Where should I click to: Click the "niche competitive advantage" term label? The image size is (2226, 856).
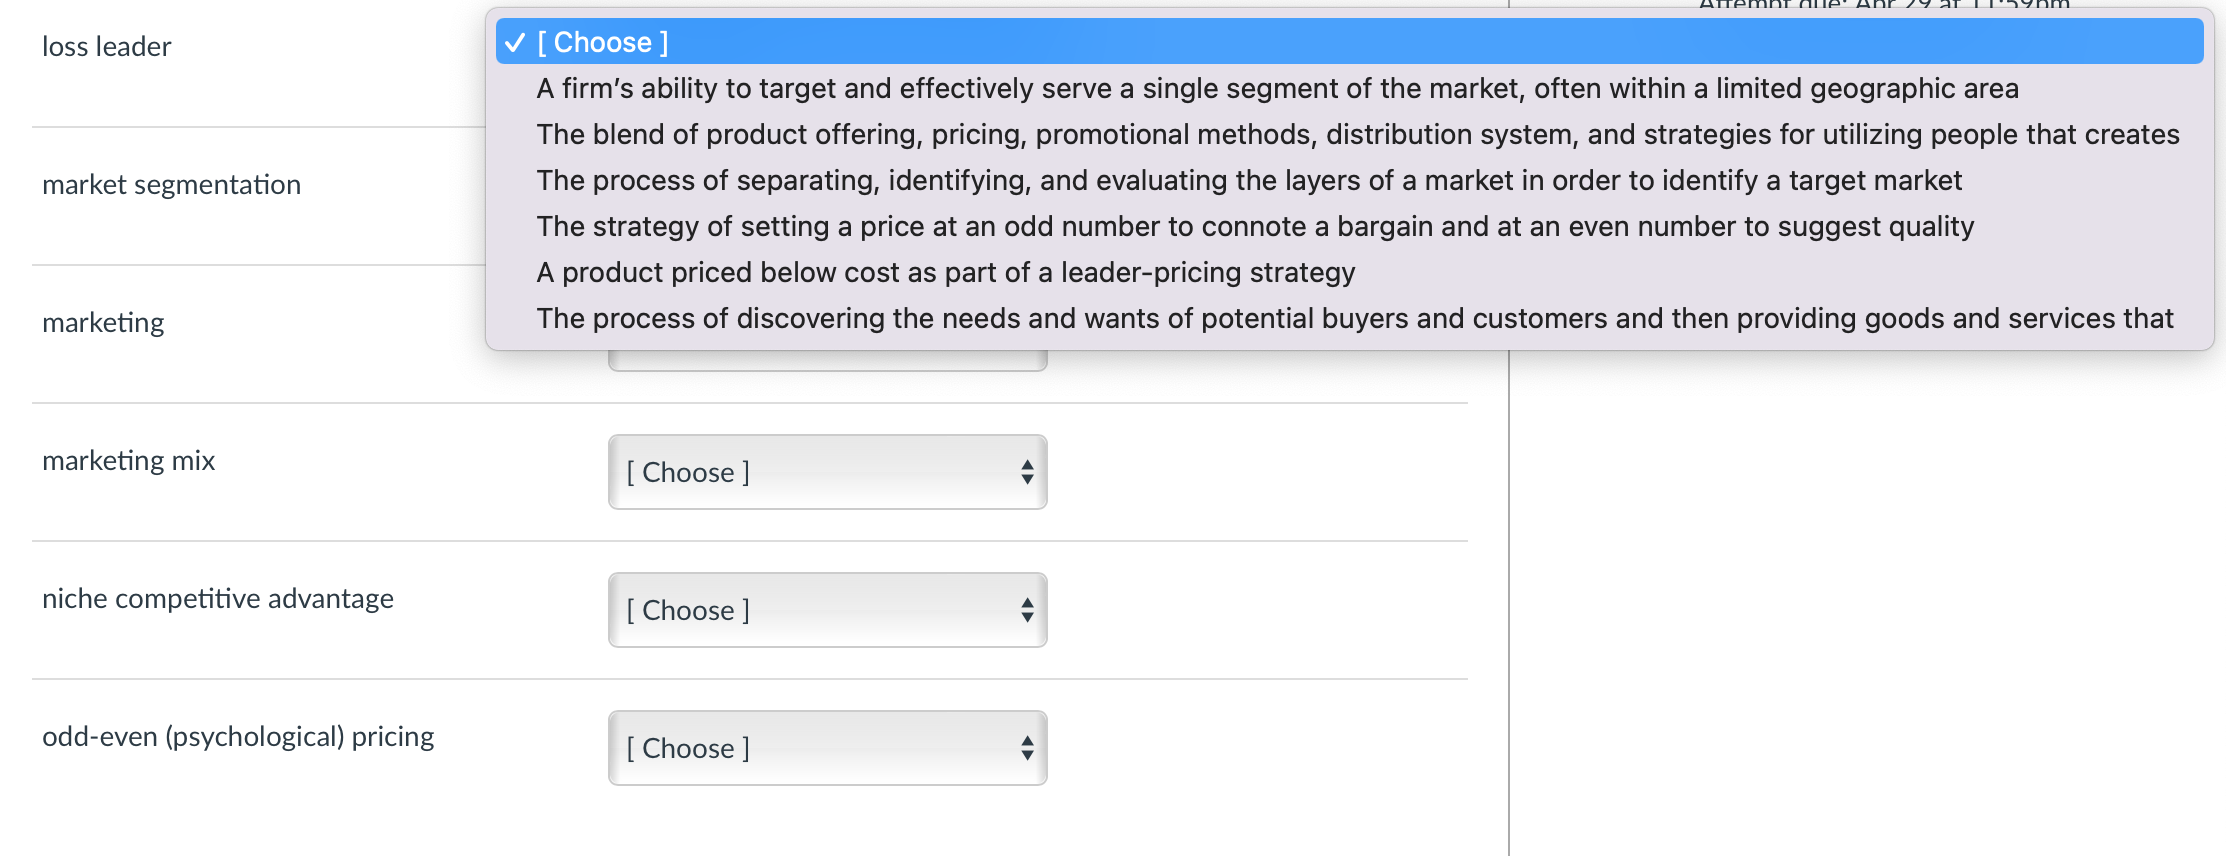(218, 599)
